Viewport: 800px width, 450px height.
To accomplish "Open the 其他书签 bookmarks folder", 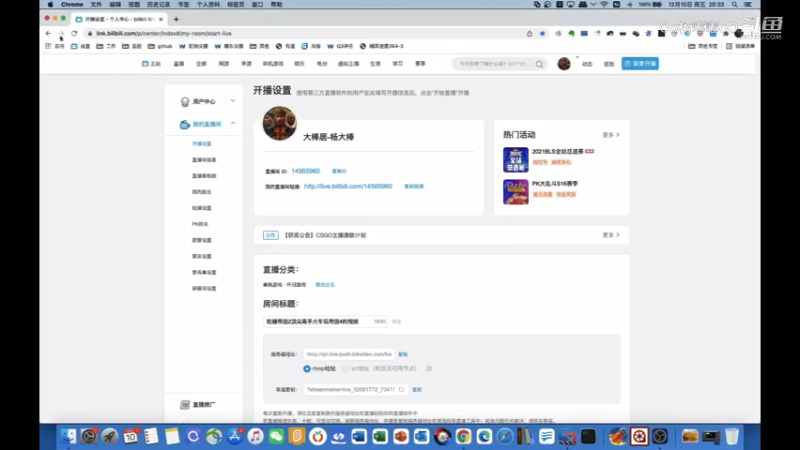I will pos(703,46).
